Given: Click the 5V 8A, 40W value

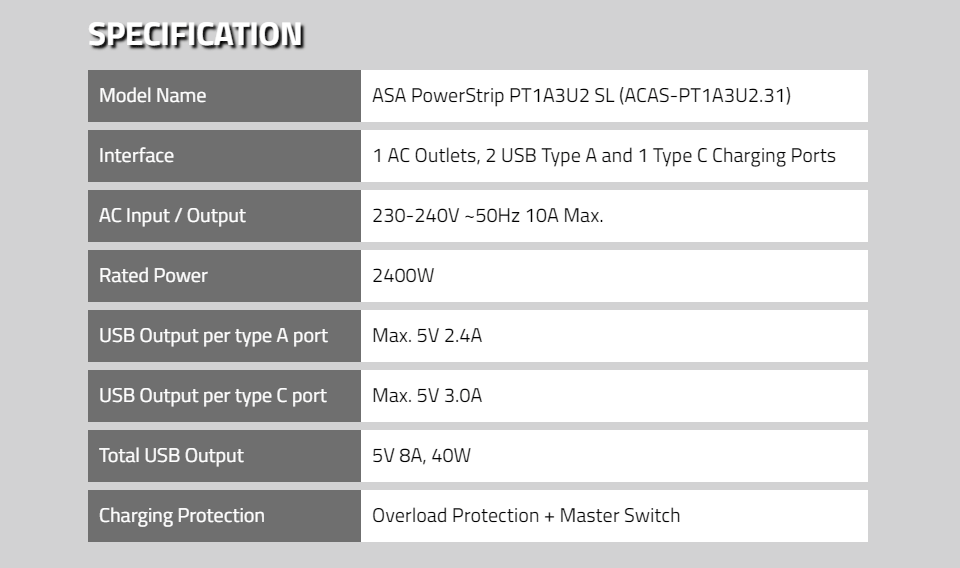Looking at the screenshot, I should 421,455.
